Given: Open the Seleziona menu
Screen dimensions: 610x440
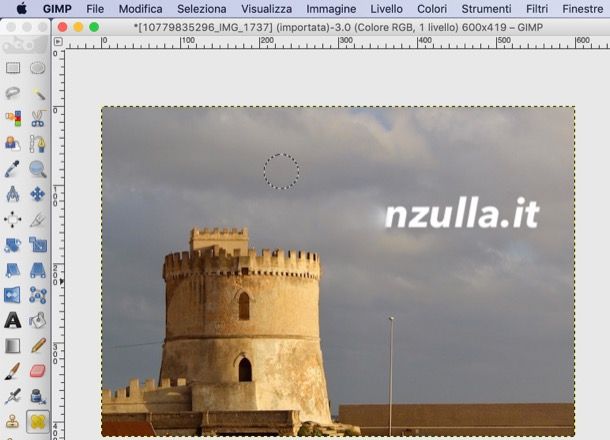Looking at the screenshot, I should click(x=202, y=9).
